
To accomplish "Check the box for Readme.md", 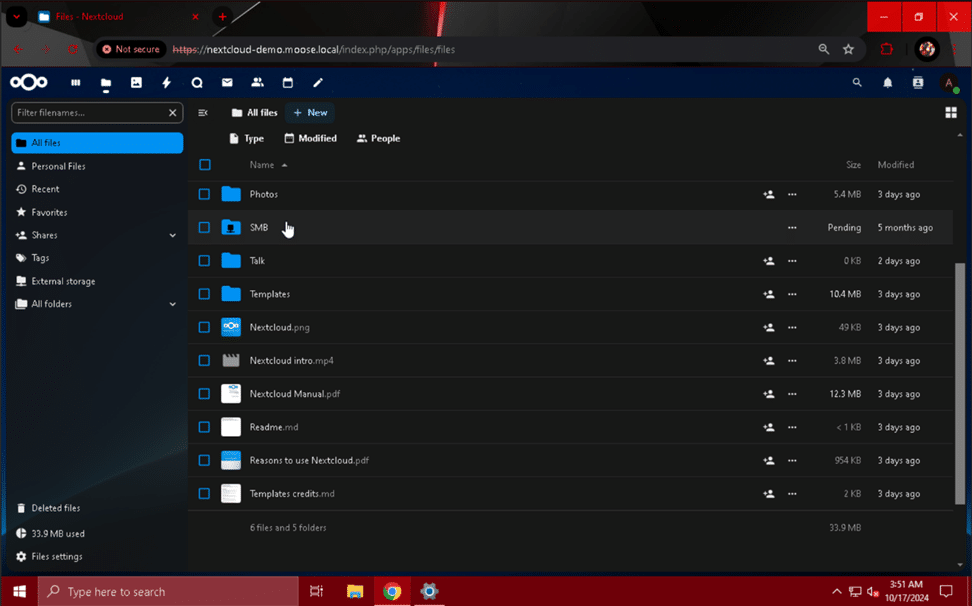I will [x=204, y=427].
